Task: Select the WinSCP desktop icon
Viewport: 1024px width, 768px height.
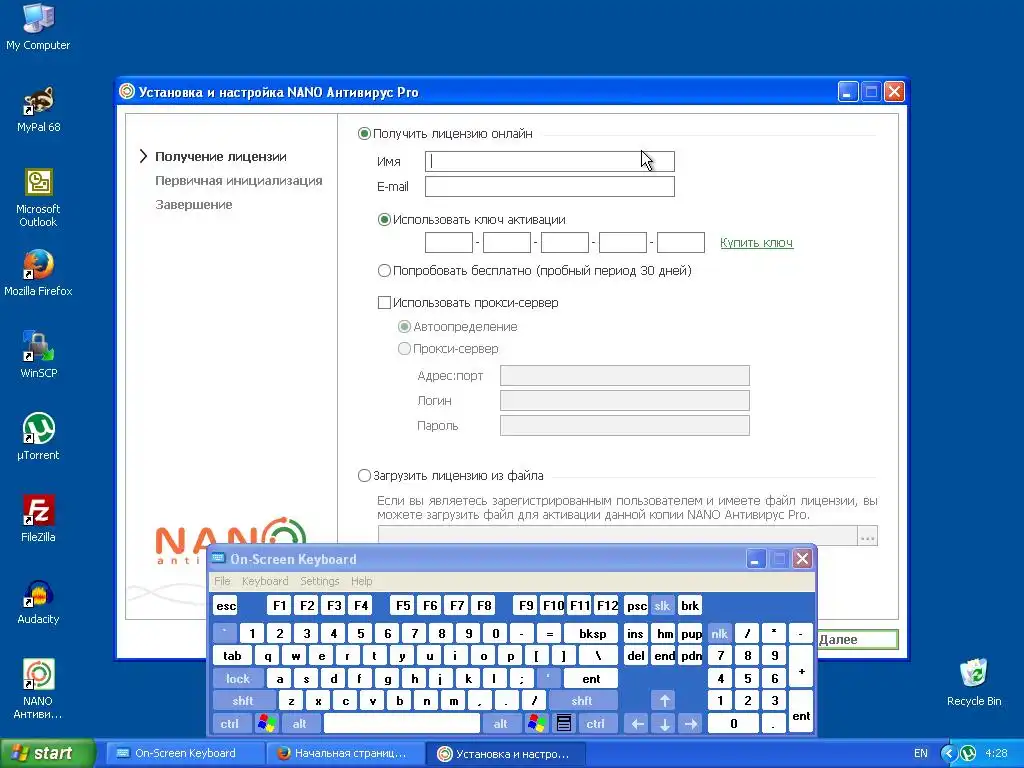Action: pyautogui.click(x=38, y=355)
